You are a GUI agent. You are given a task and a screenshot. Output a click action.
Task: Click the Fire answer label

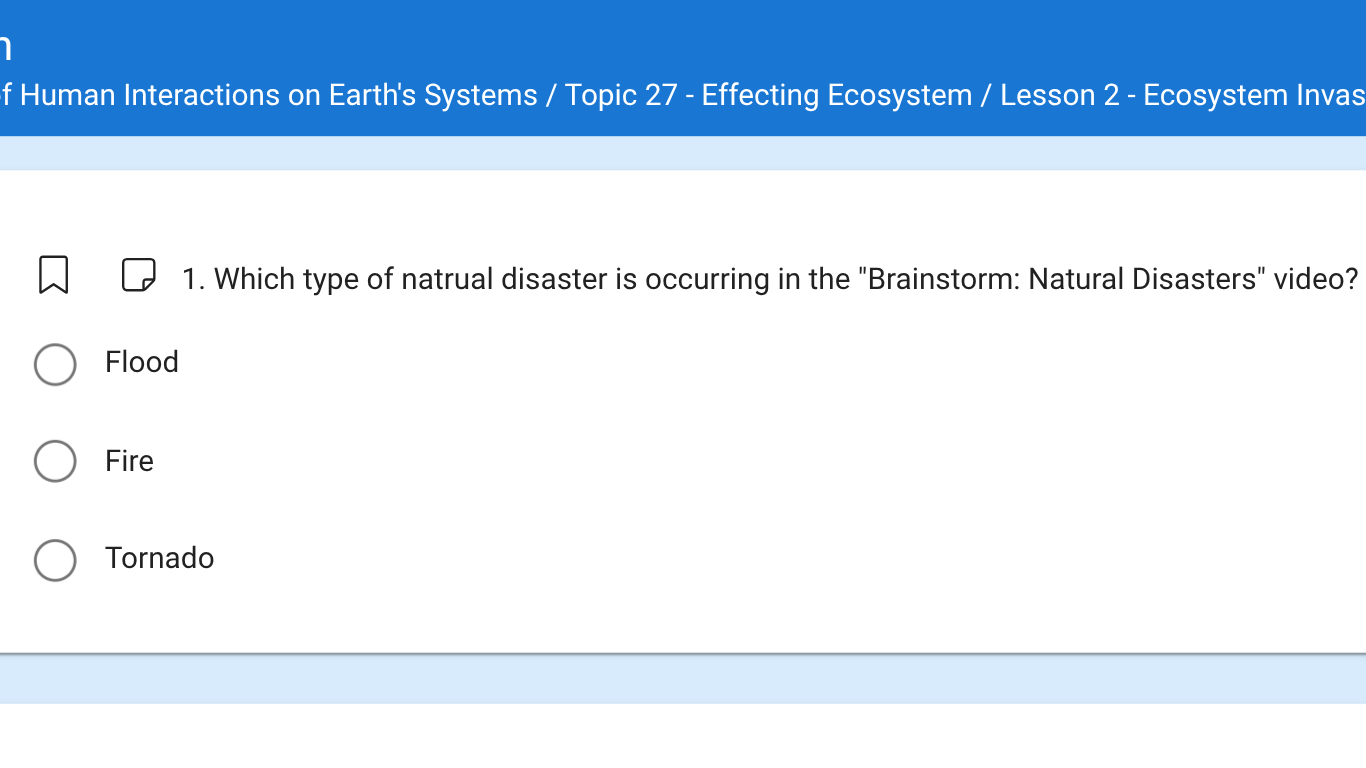pyautogui.click(x=130, y=461)
